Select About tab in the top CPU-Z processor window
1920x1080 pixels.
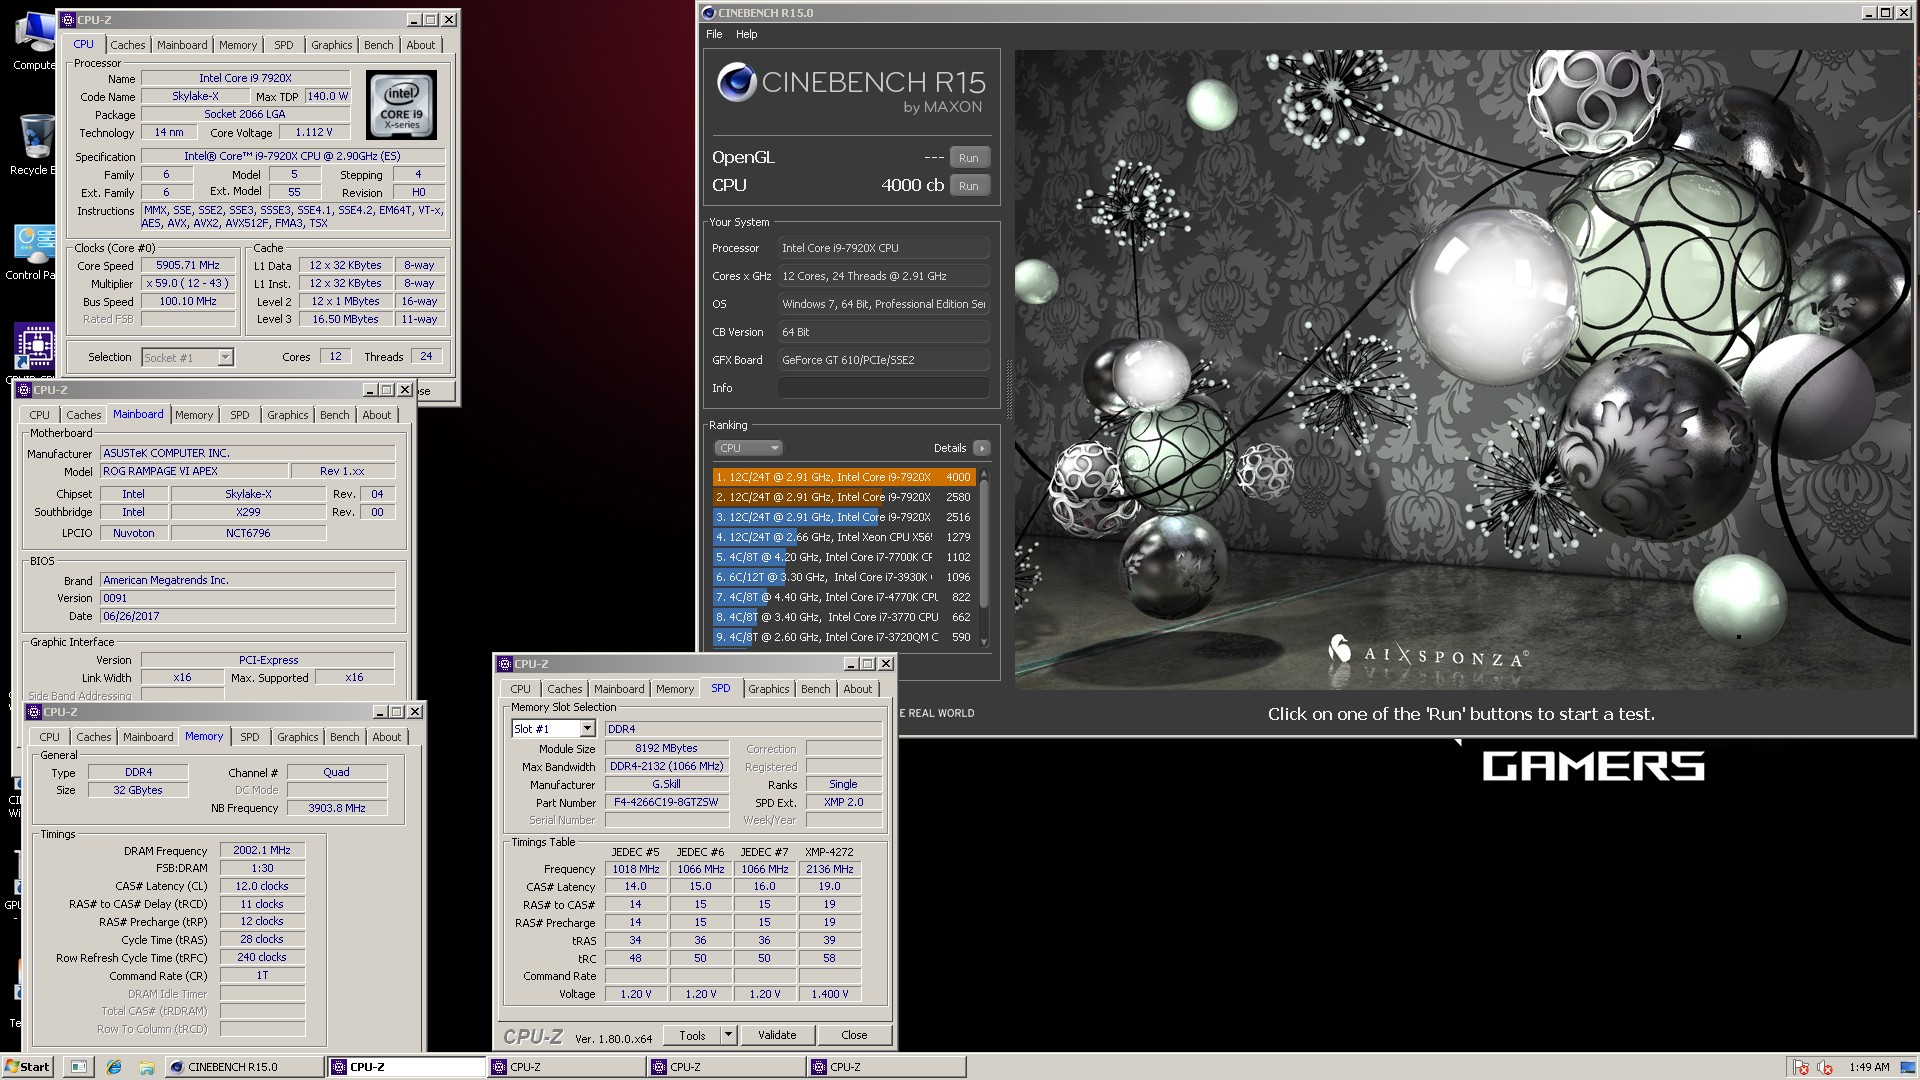click(x=421, y=45)
